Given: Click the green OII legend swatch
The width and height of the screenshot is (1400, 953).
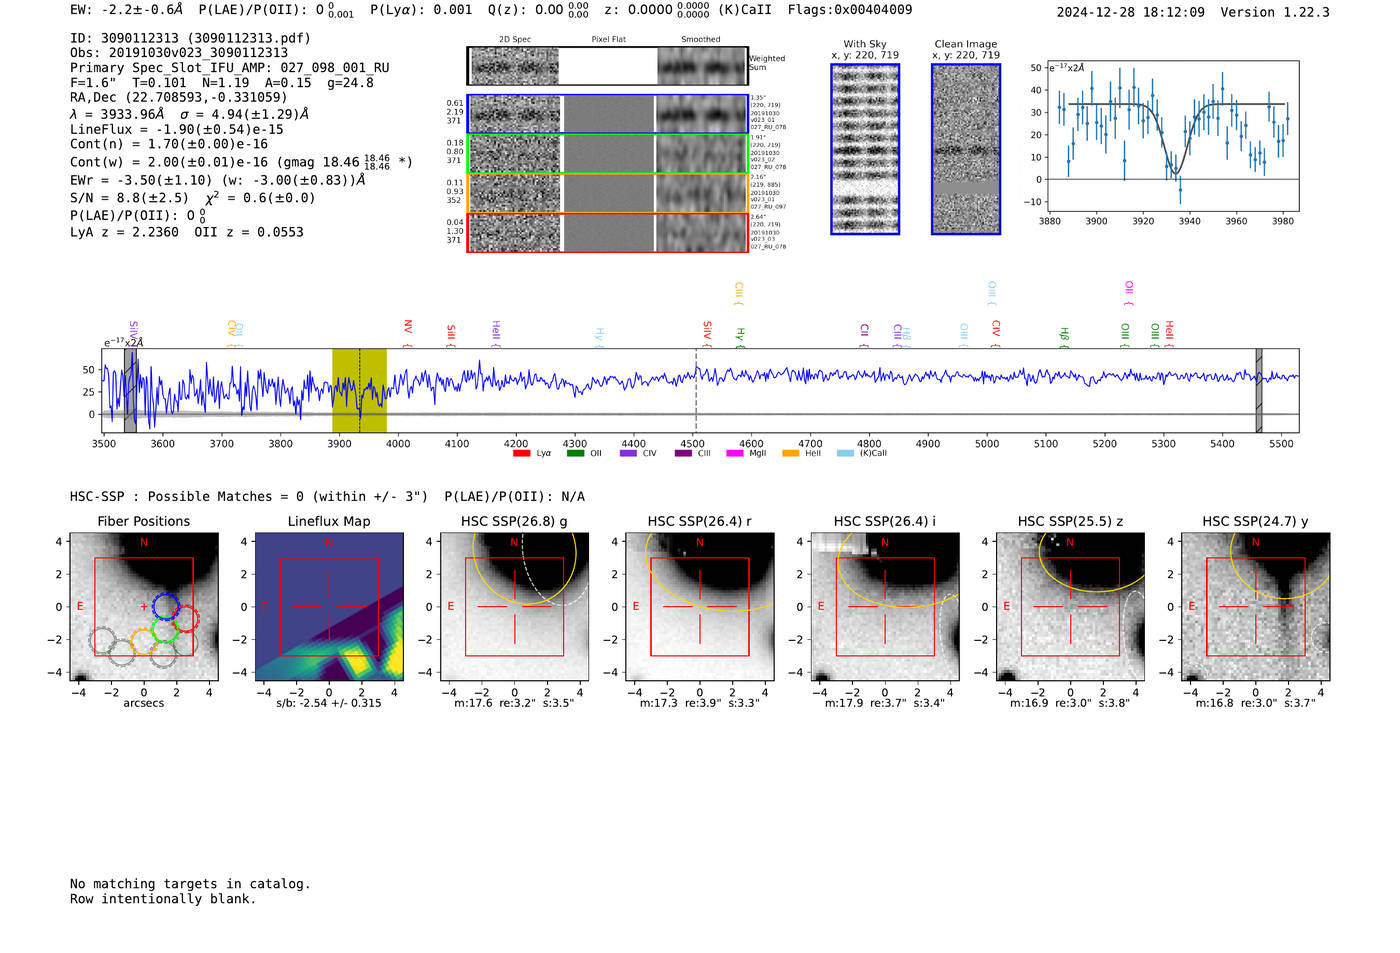Looking at the screenshot, I should tap(575, 453).
